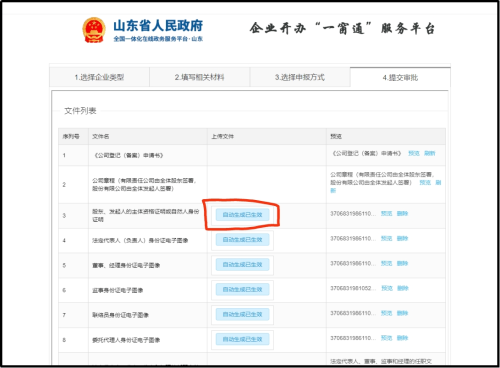Click the 山东省人民政府 title text

158,26
